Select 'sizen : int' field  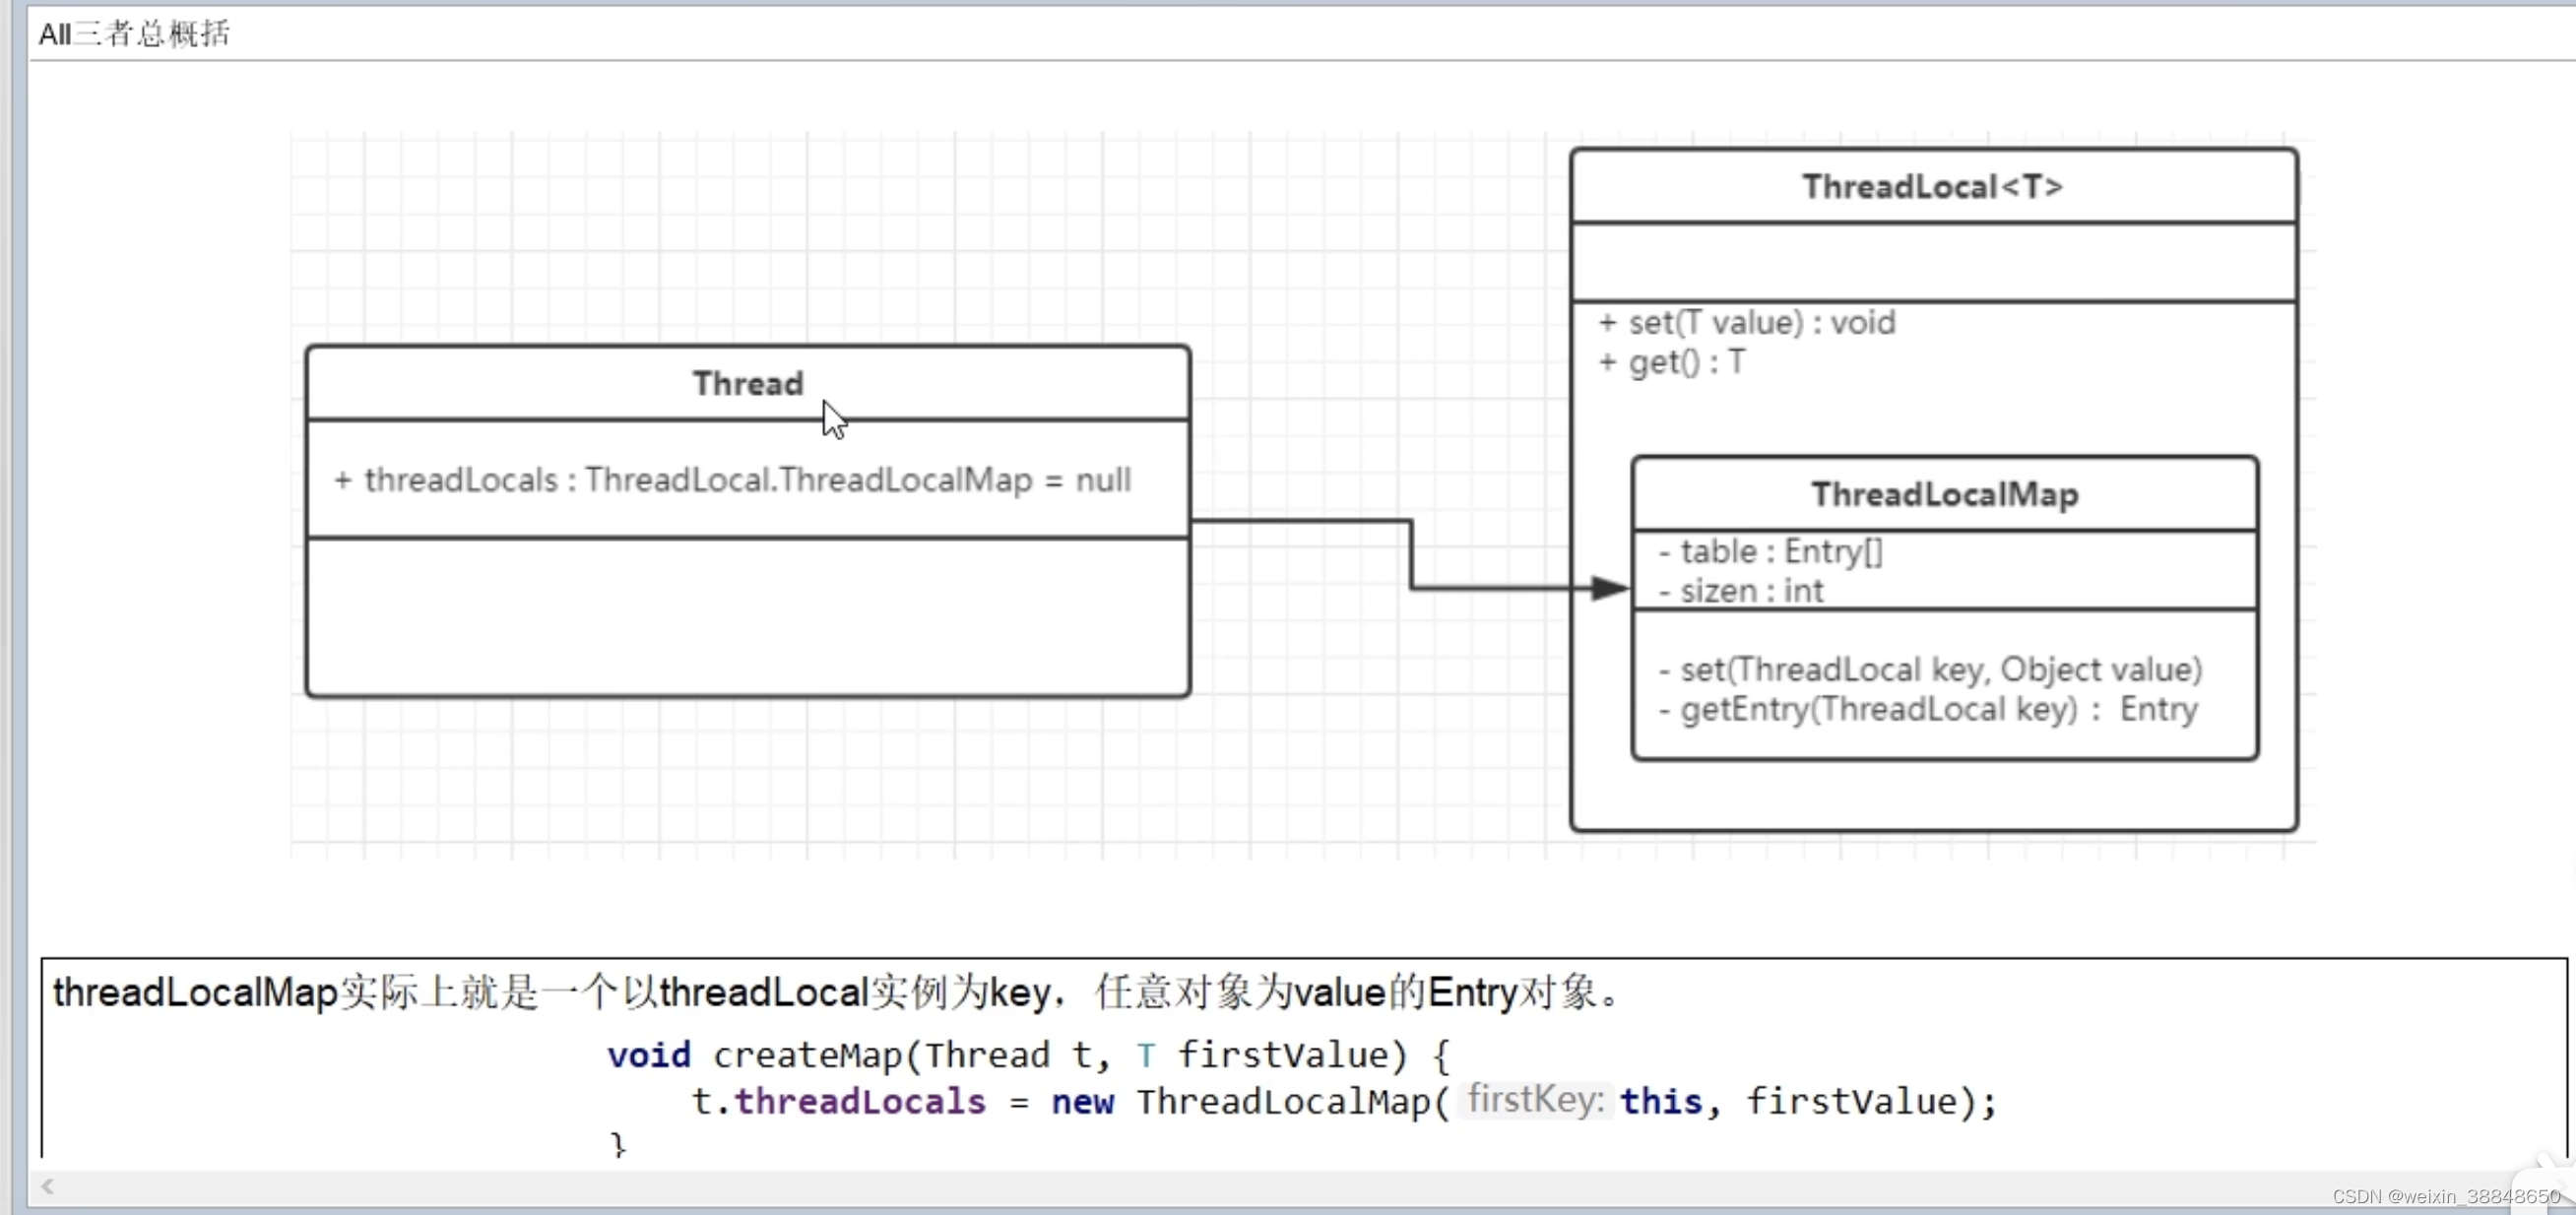[x=1741, y=591]
